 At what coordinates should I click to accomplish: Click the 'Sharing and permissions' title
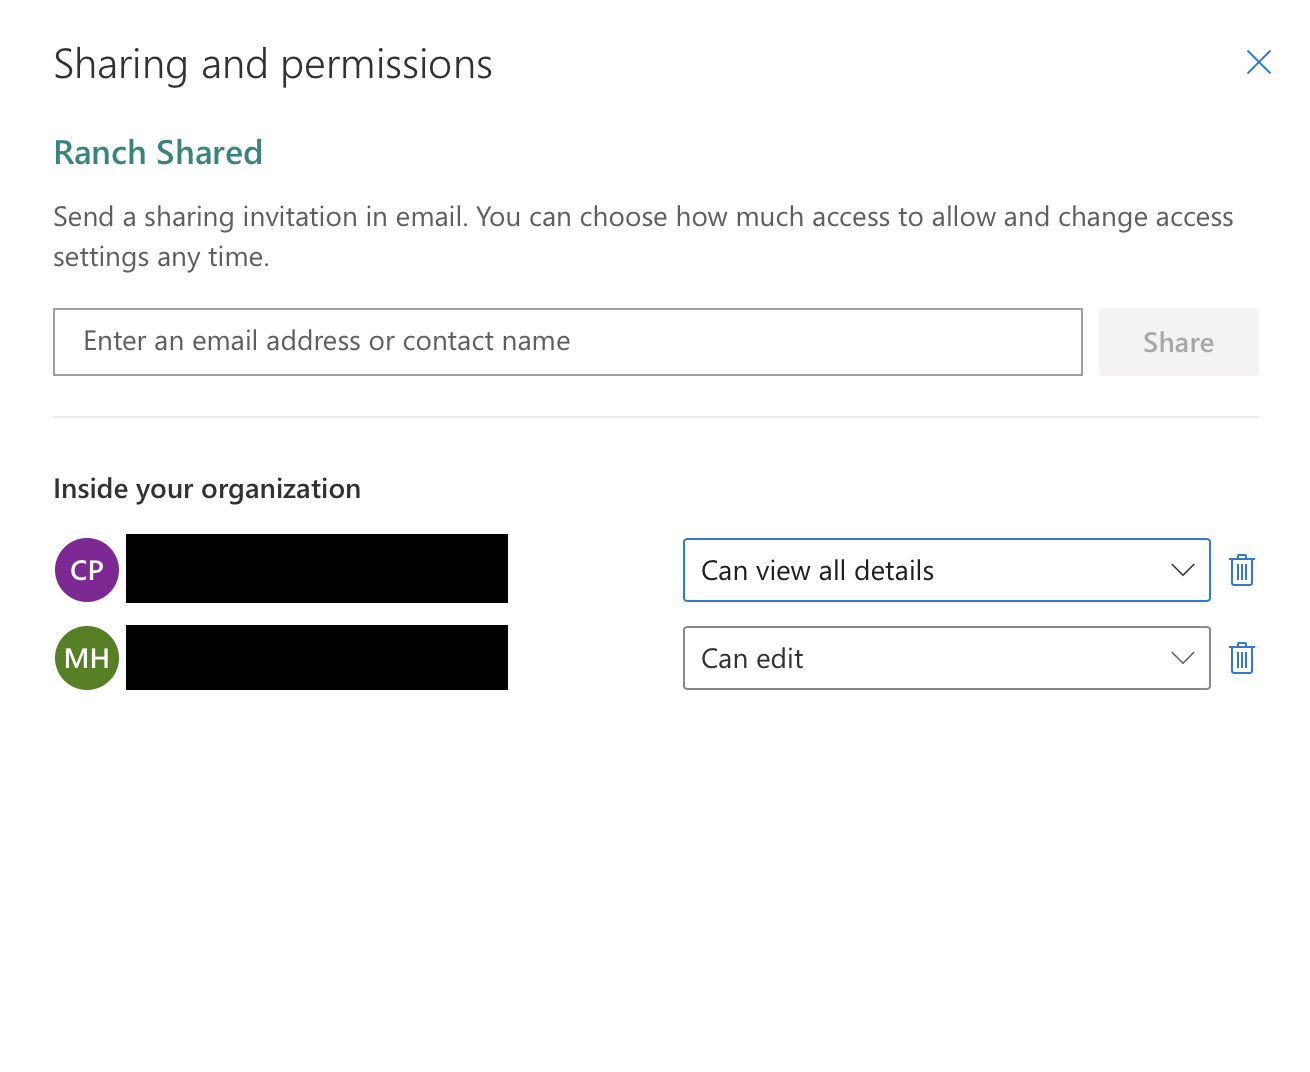[273, 65]
